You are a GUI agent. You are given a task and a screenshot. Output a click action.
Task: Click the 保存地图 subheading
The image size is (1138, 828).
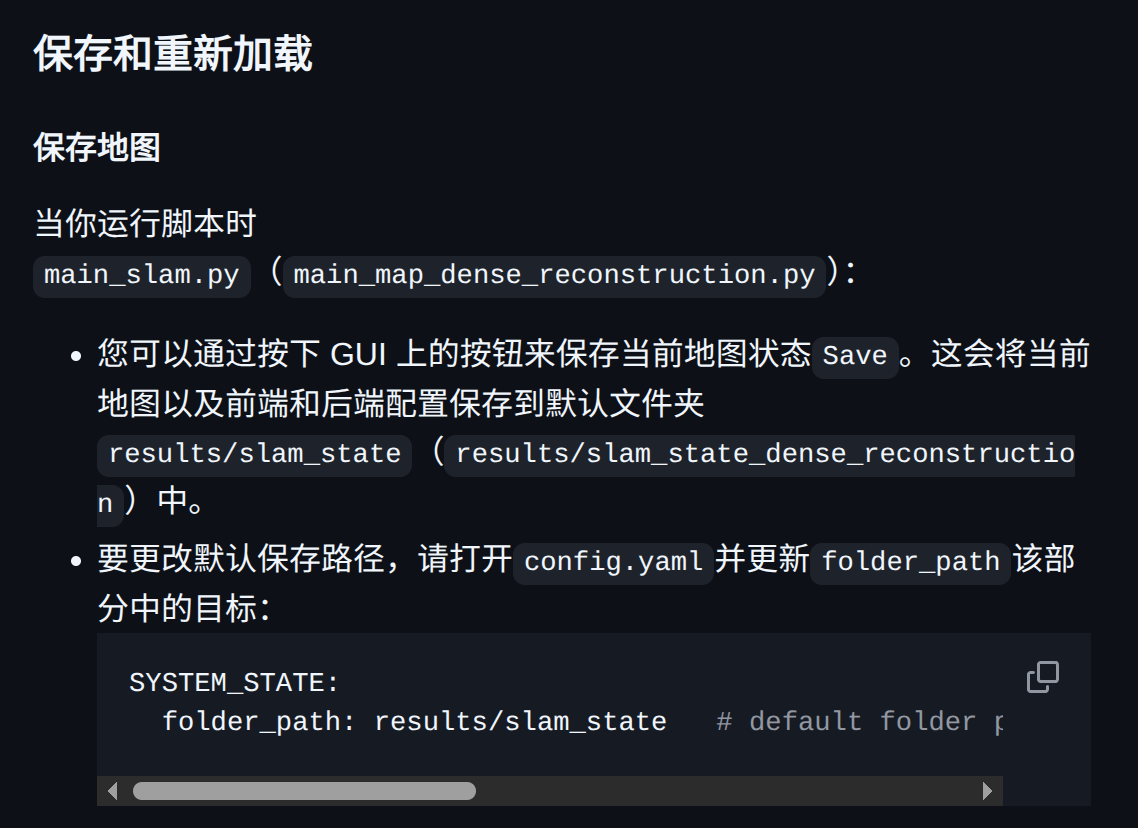97,147
